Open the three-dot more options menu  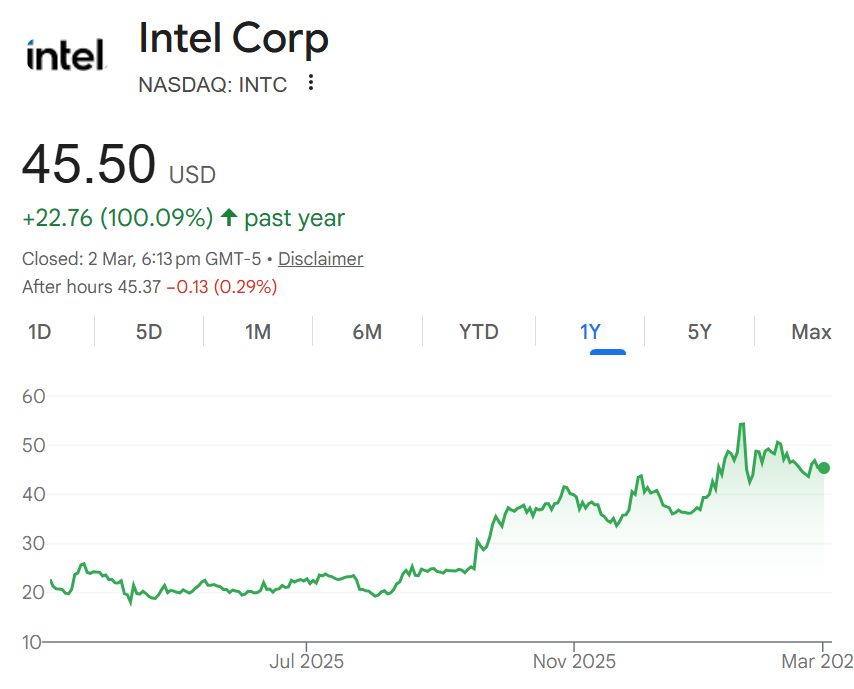click(311, 83)
